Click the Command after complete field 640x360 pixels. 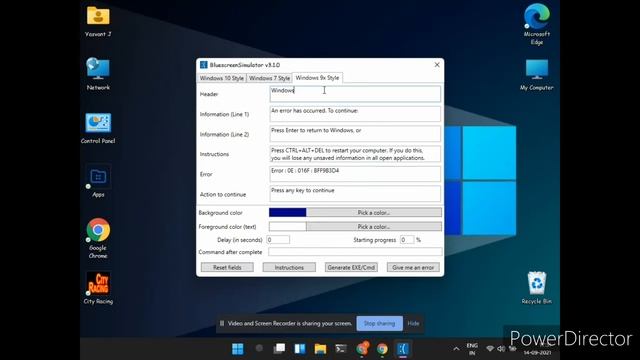click(x=355, y=252)
